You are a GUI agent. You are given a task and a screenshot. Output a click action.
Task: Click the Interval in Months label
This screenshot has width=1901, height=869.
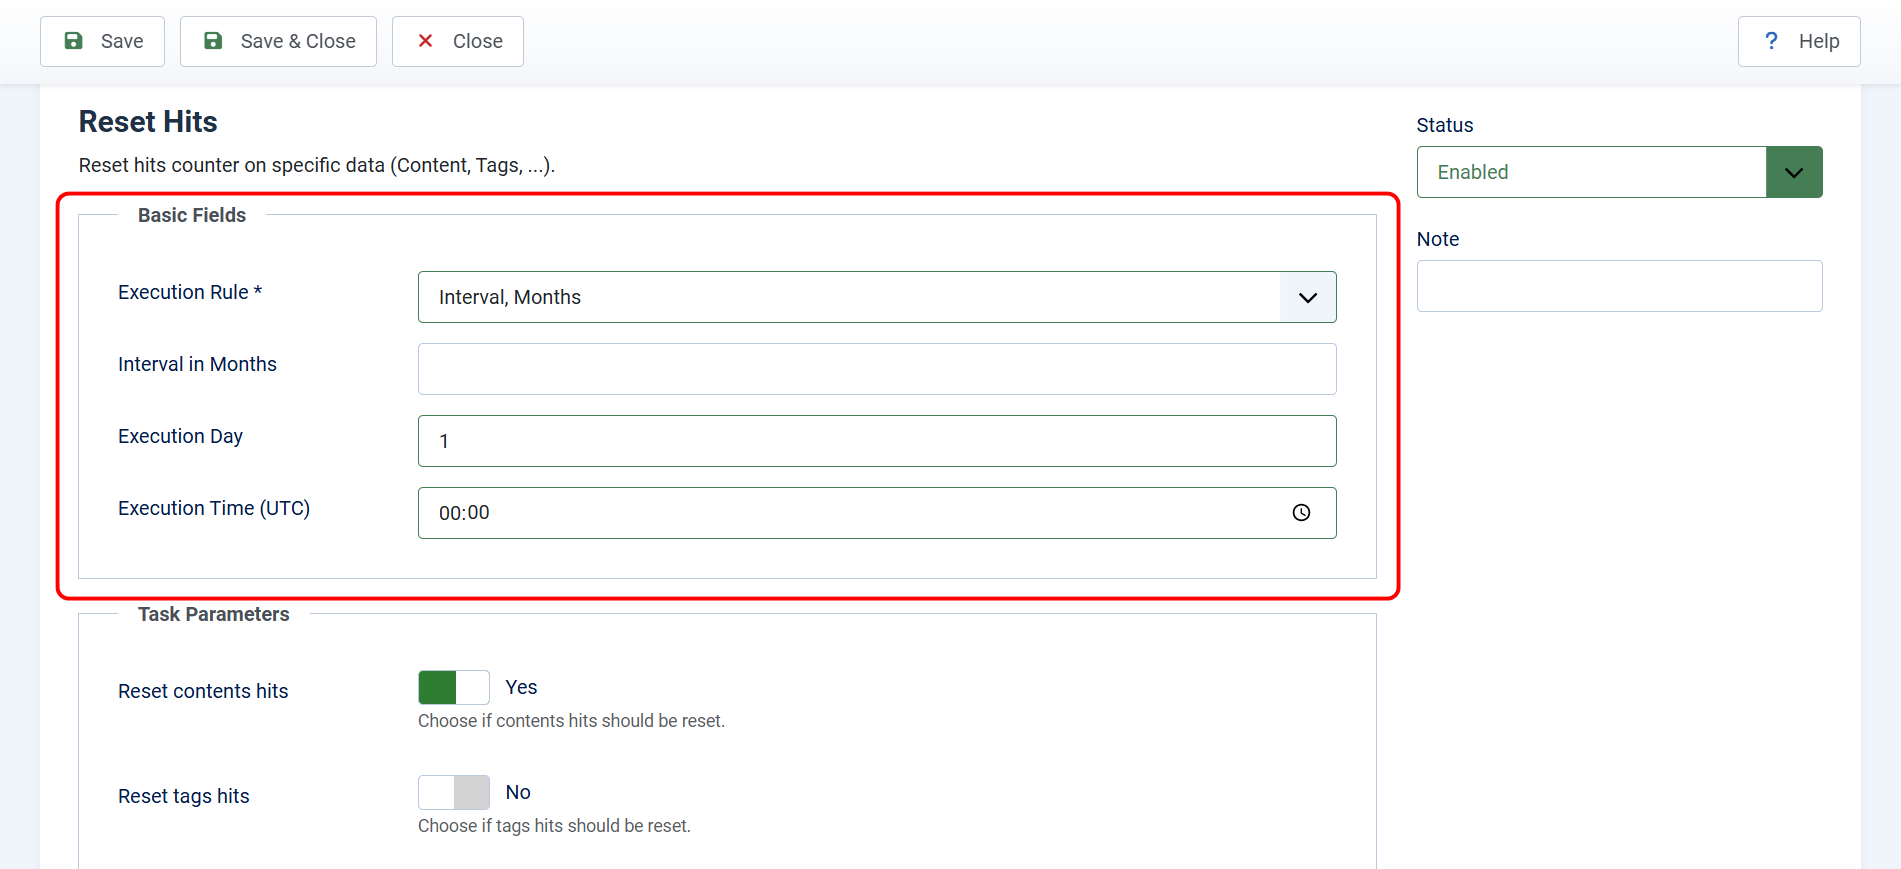coord(197,364)
